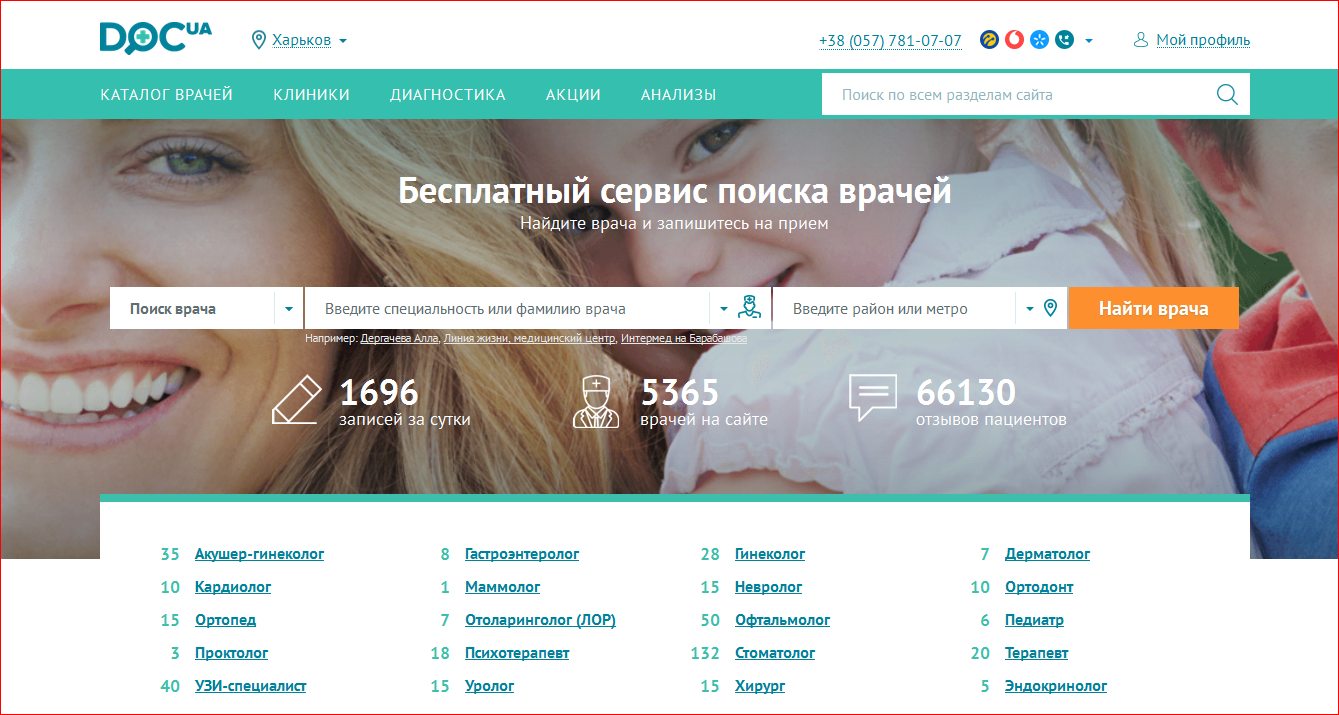Open УЗИ-специалист specialty link
The image size is (1339, 715).
click(x=250, y=686)
